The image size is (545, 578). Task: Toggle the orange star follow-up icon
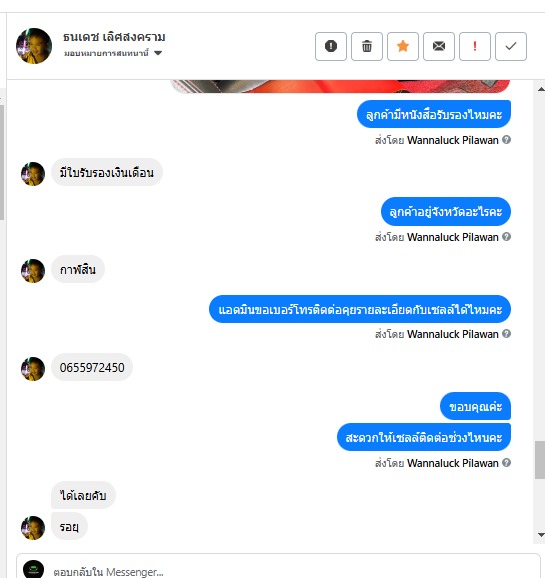[x=403, y=46]
